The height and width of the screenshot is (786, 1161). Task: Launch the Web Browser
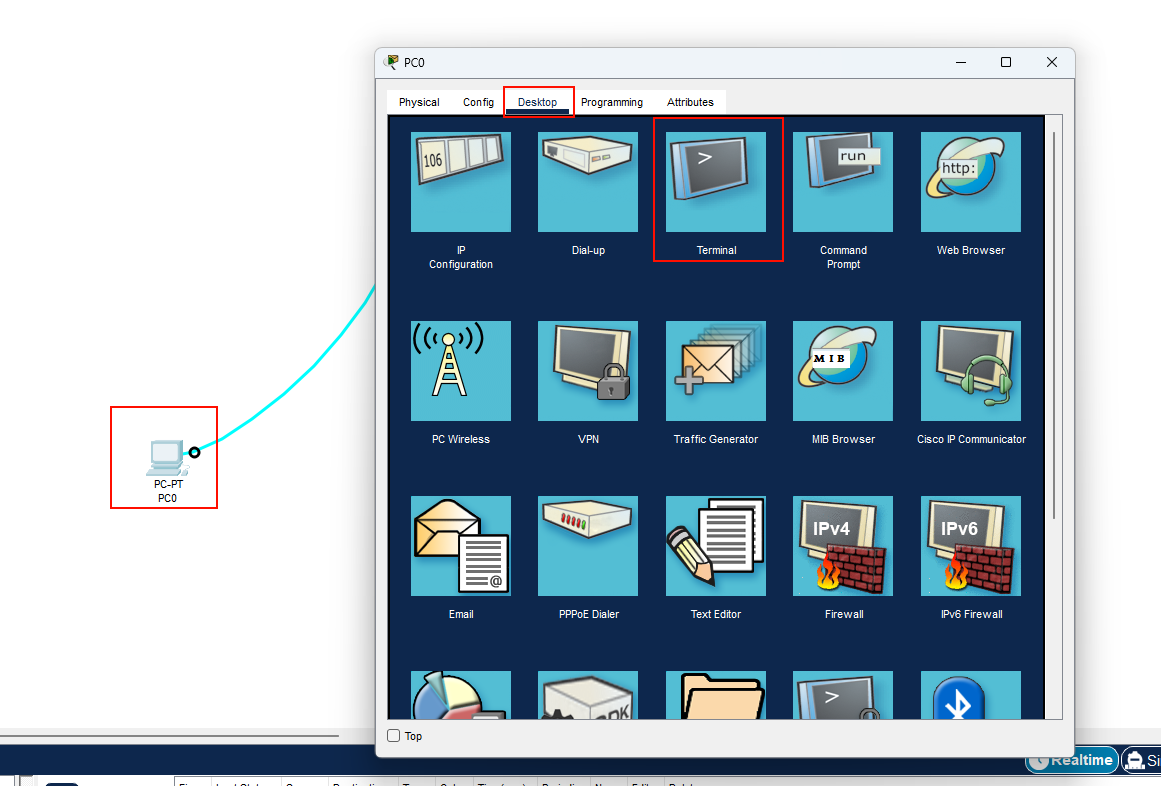pos(970,183)
